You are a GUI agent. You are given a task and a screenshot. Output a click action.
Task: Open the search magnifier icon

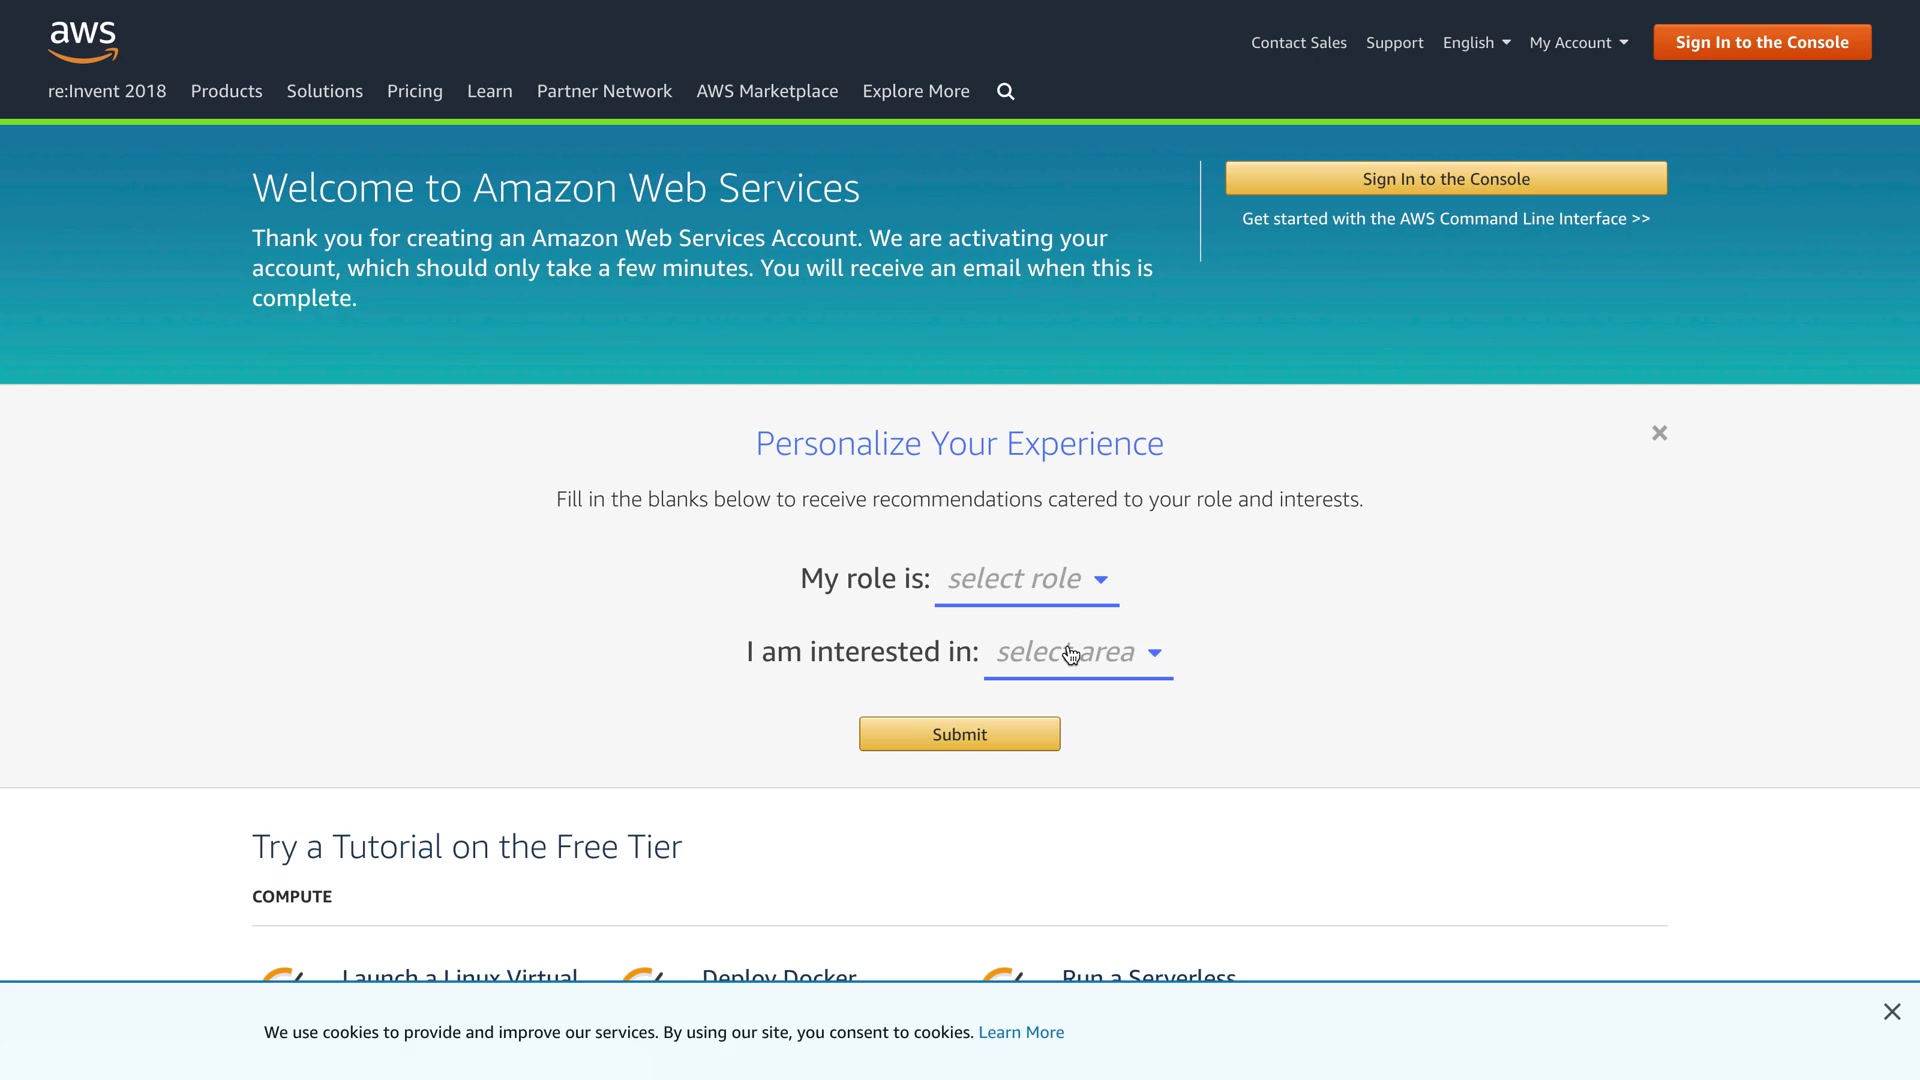coord(1006,92)
